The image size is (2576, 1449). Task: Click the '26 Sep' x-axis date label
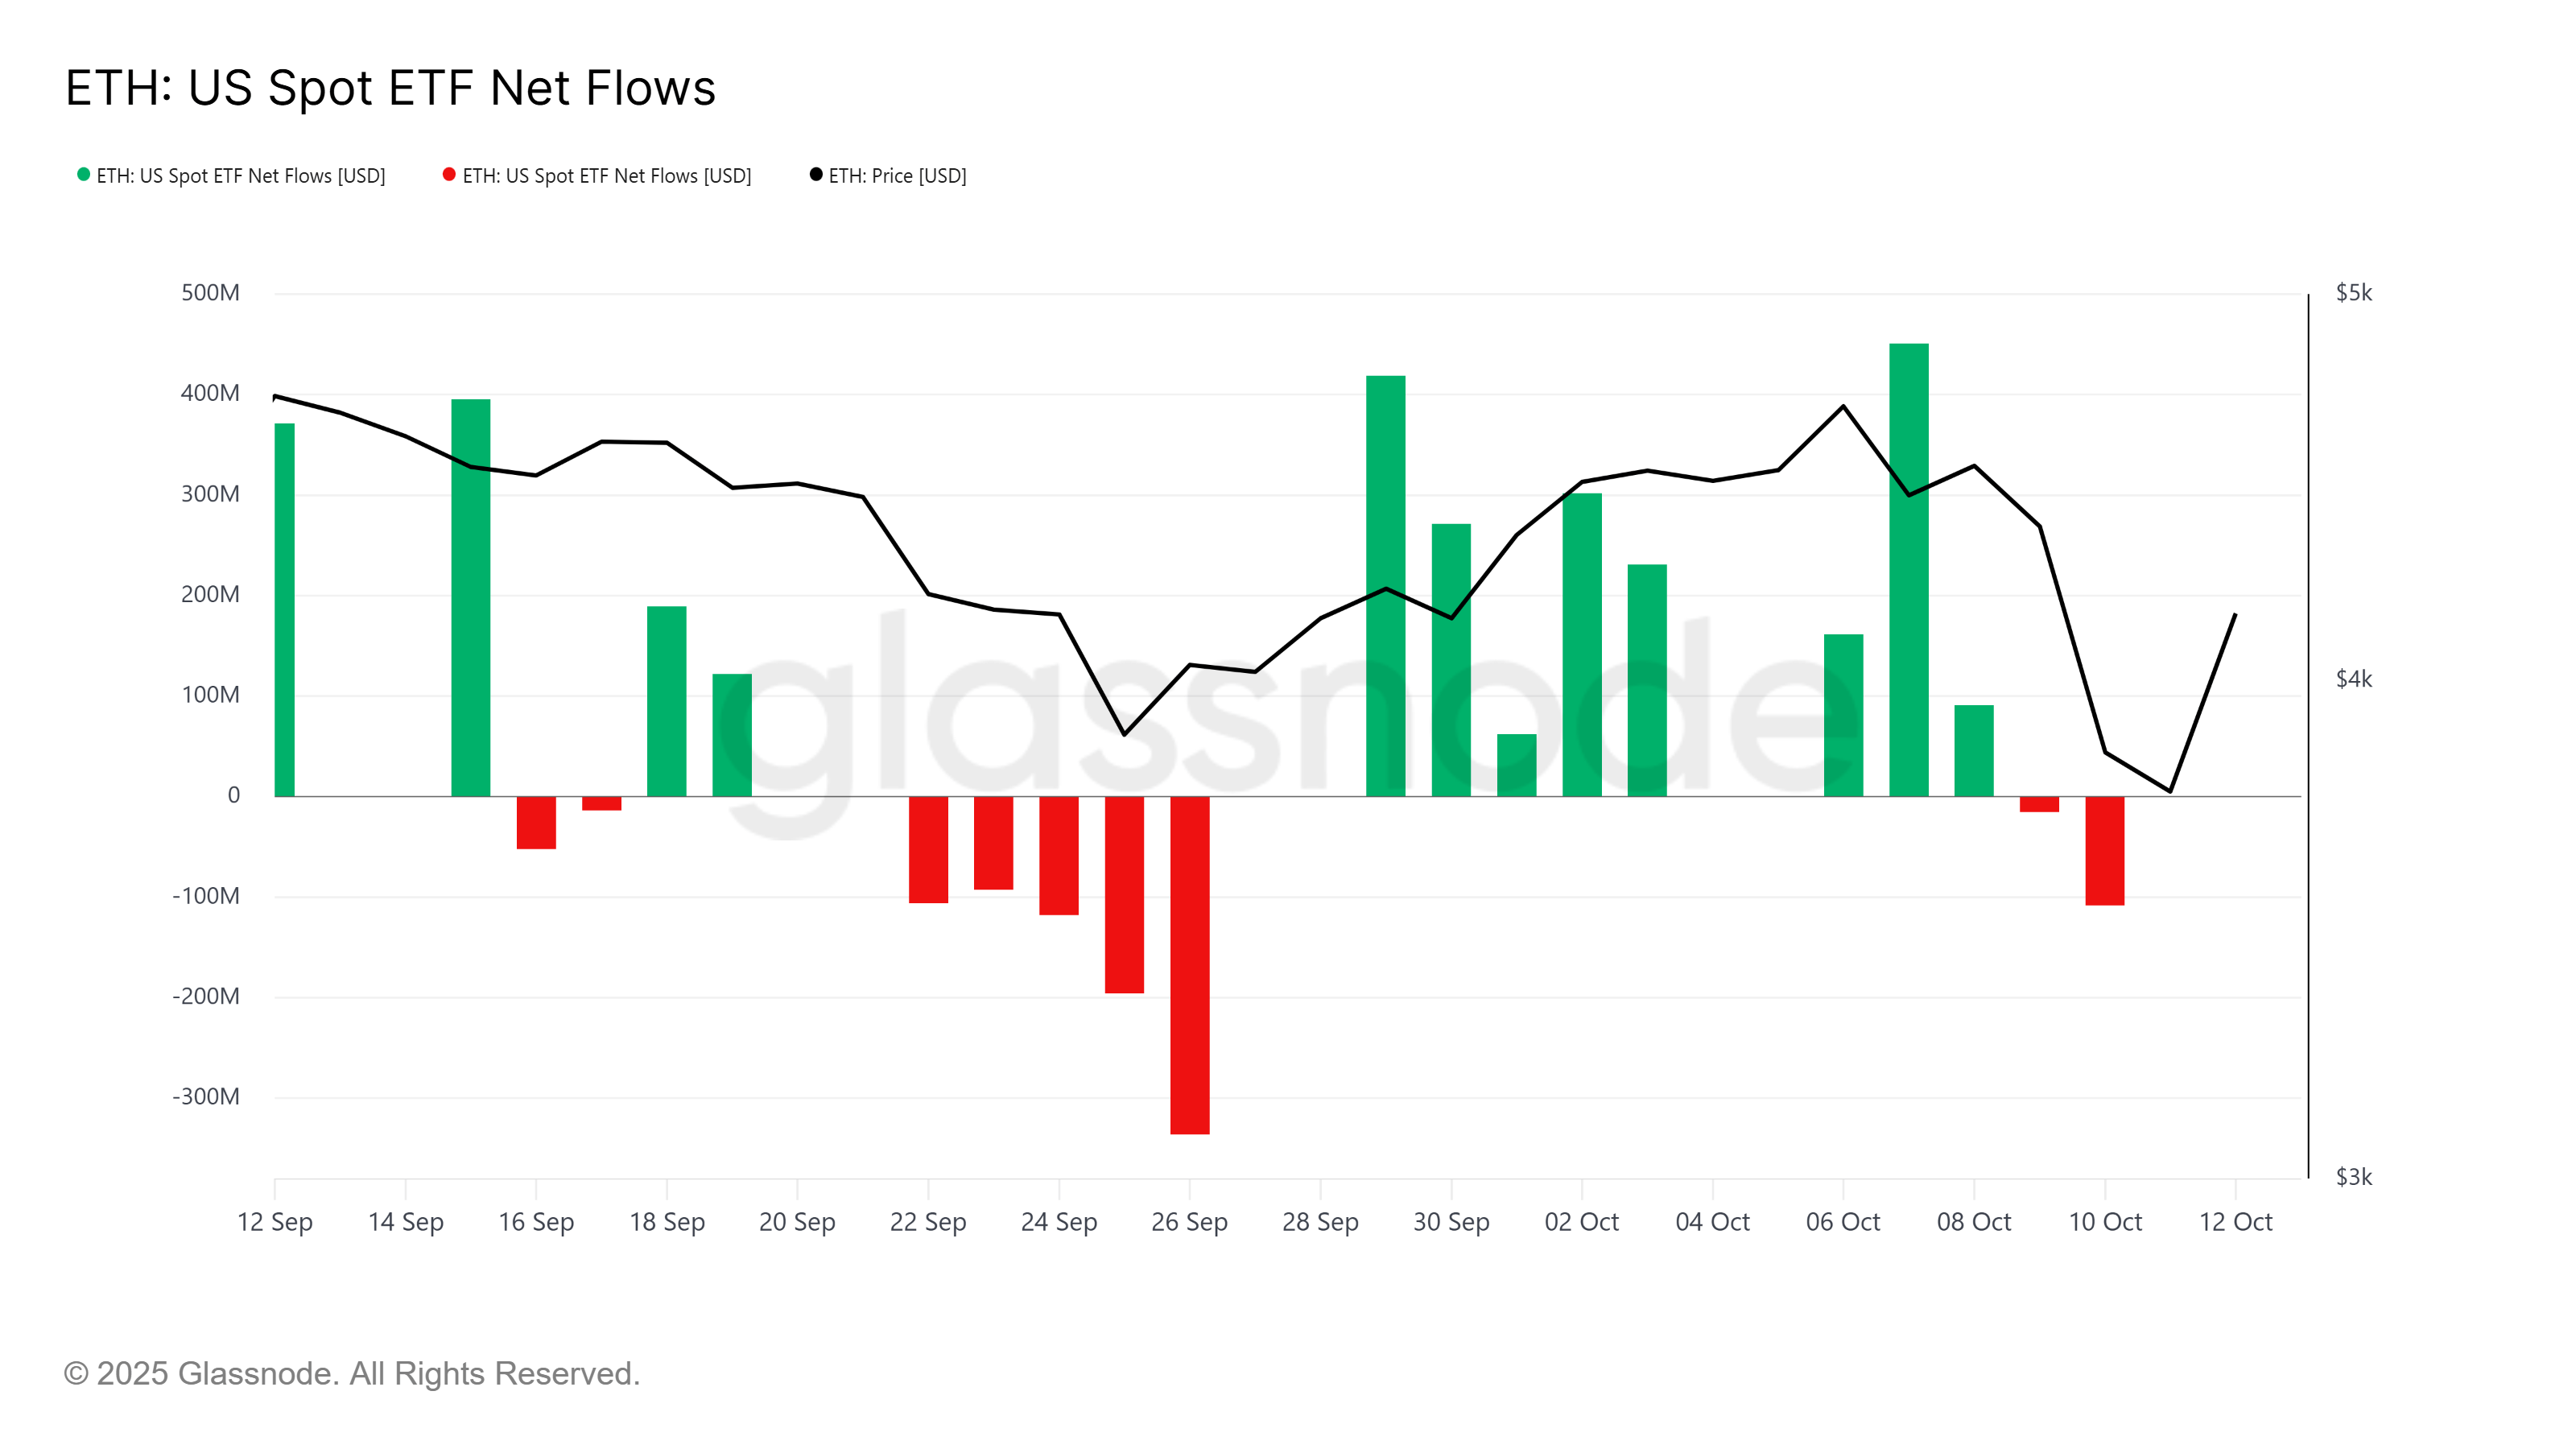1189,1222
